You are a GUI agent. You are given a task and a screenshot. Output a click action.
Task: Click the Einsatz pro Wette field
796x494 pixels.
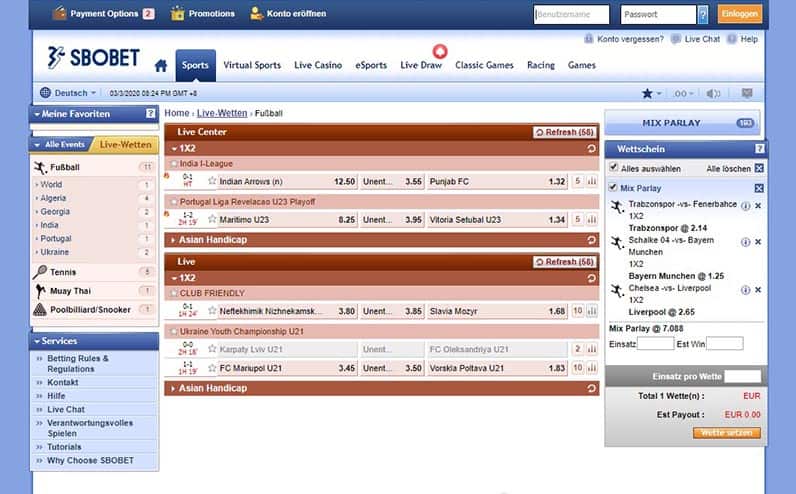742,376
